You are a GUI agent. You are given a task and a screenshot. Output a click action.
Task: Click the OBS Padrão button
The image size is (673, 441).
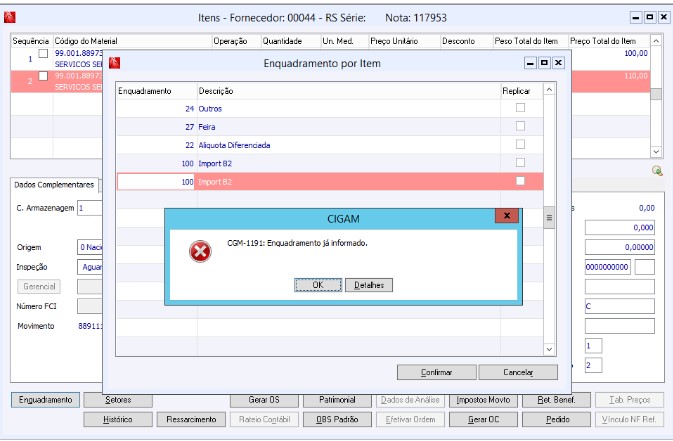pyautogui.click(x=337, y=420)
